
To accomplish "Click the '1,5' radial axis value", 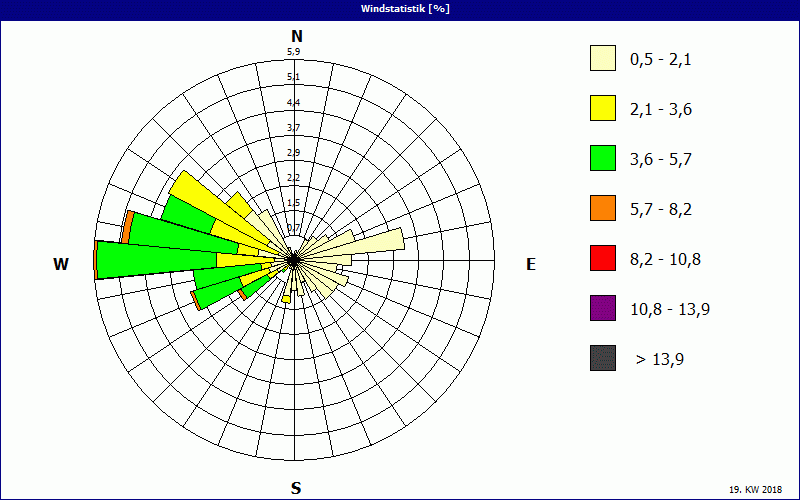I will coord(293,203).
